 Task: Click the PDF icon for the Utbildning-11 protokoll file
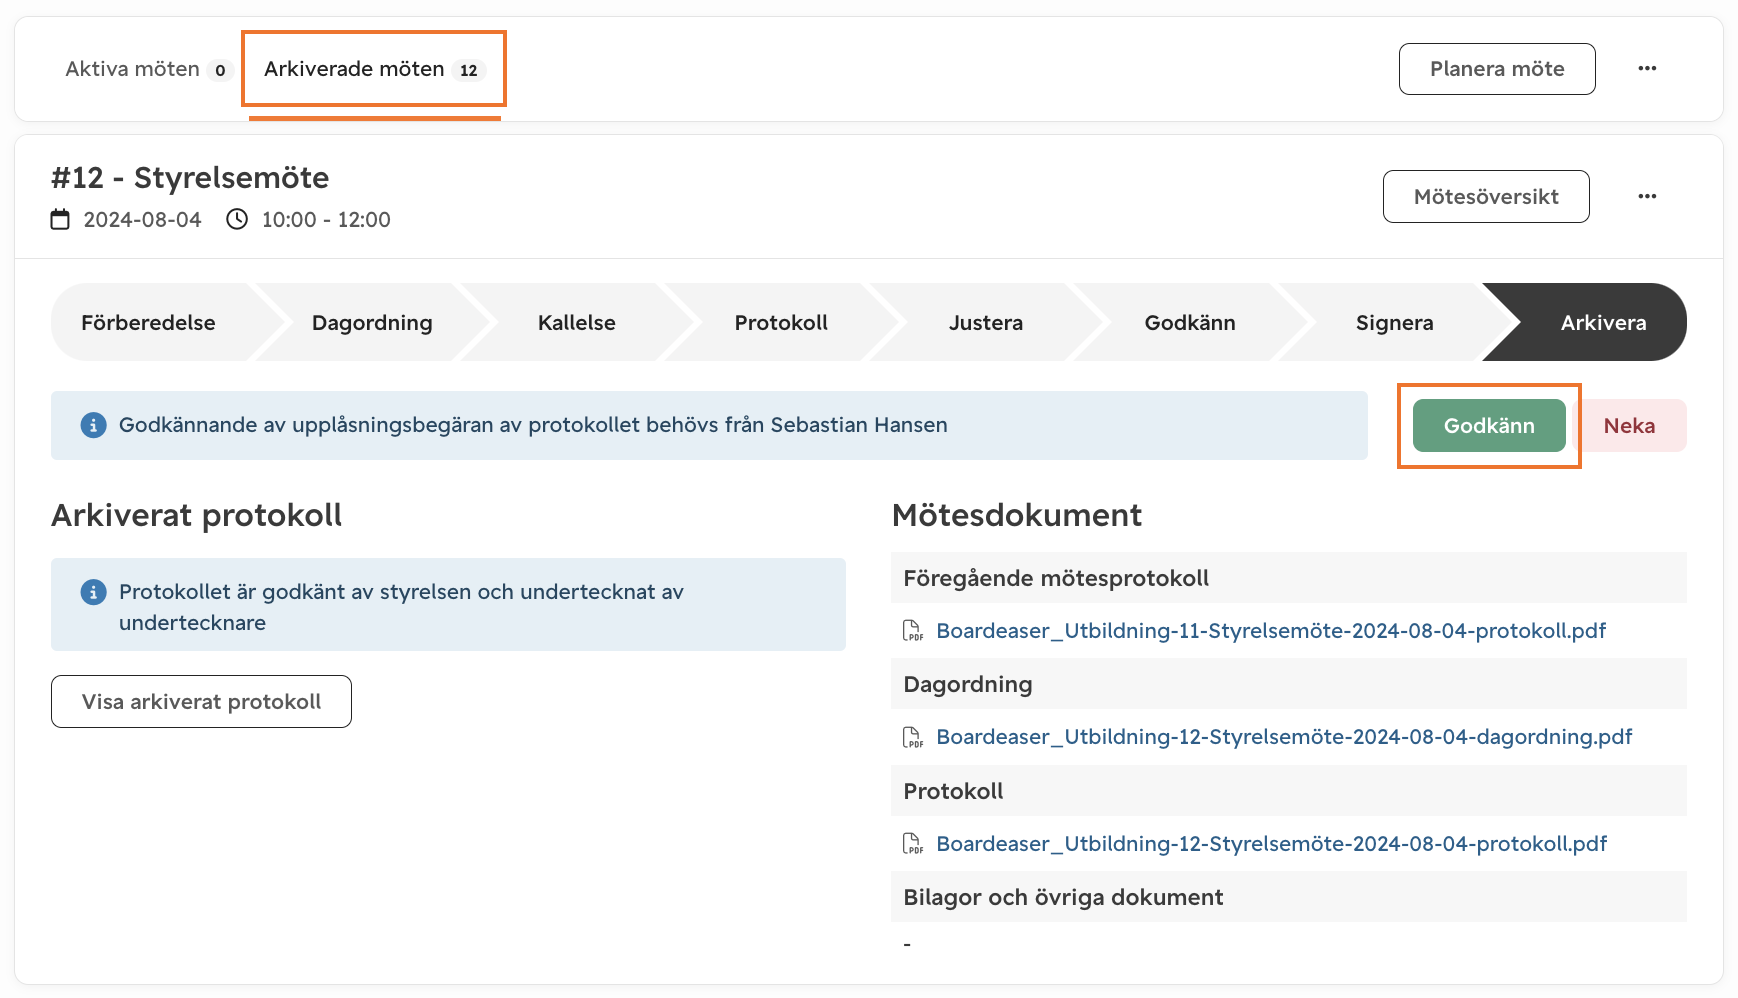point(913,631)
